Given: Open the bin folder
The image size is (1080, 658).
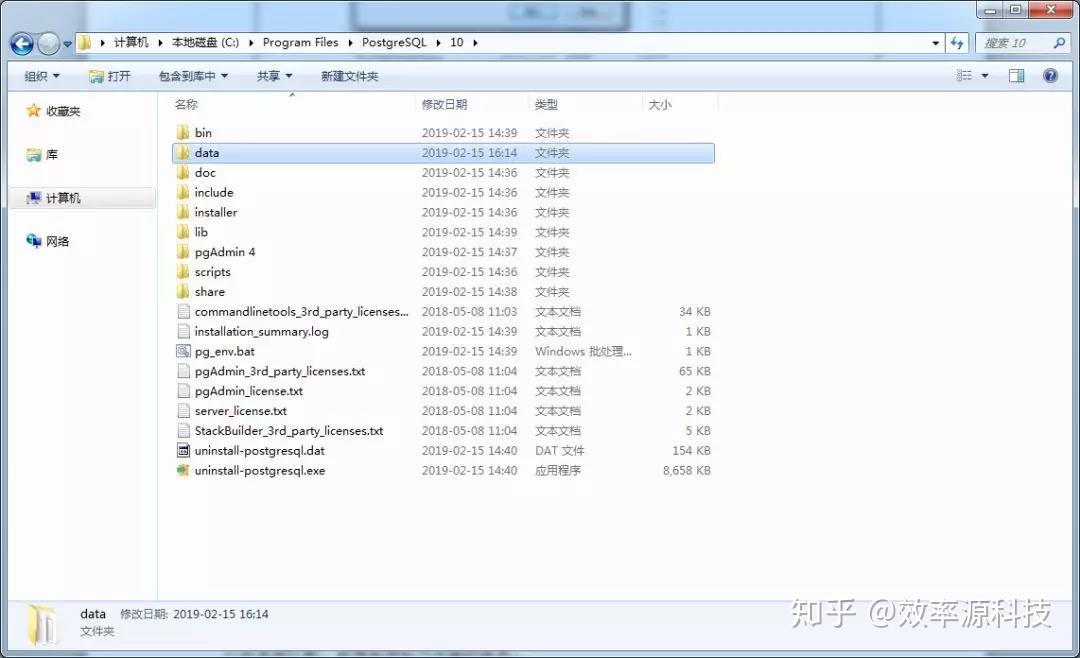Looking at the screenshot, I should [203, 132].
